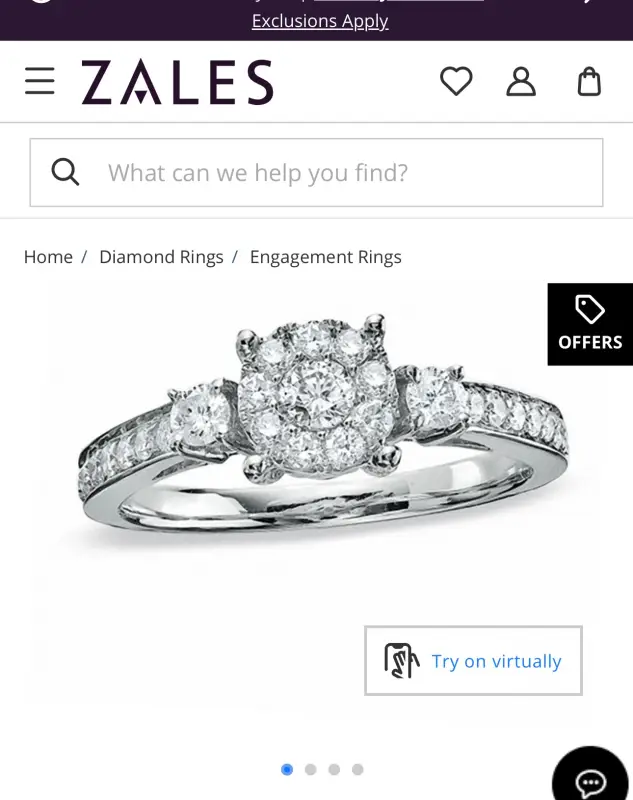This screenshot has height=800, width=633.
Task: Click the virtual try-on hand icon
Action: click(x=401, y=661)
